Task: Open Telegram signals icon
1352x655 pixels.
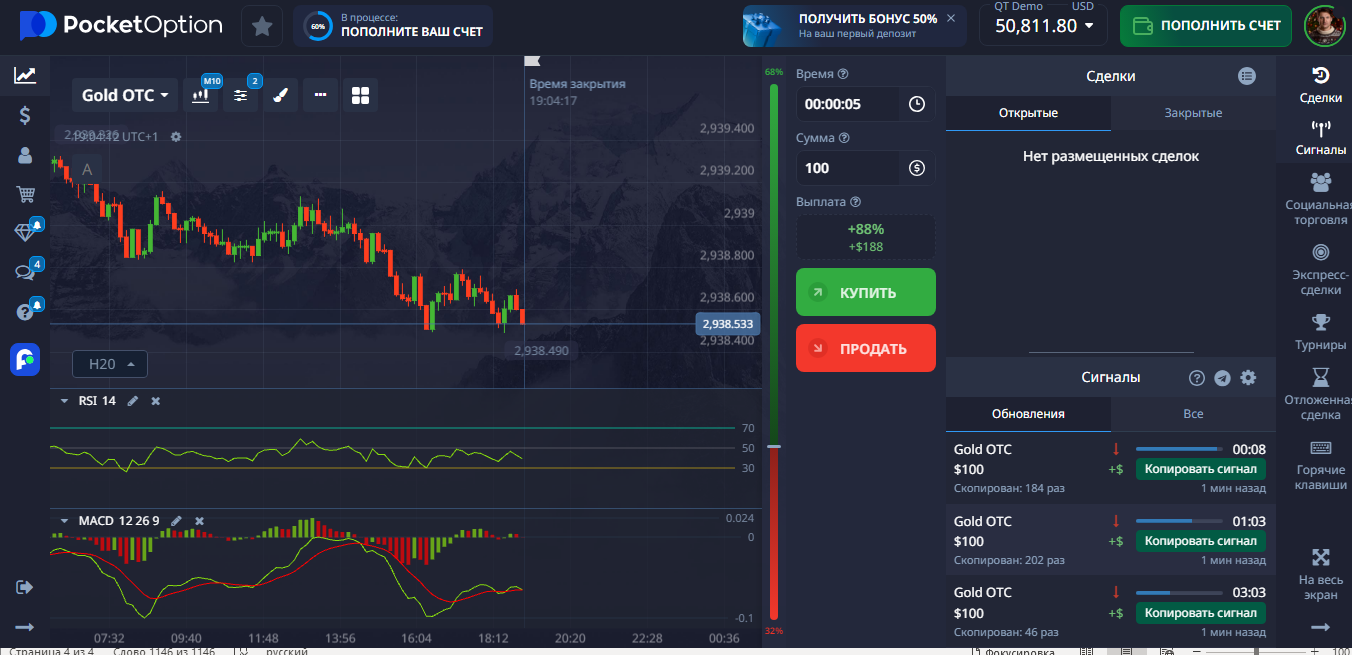Action: tap(1222, 378)
